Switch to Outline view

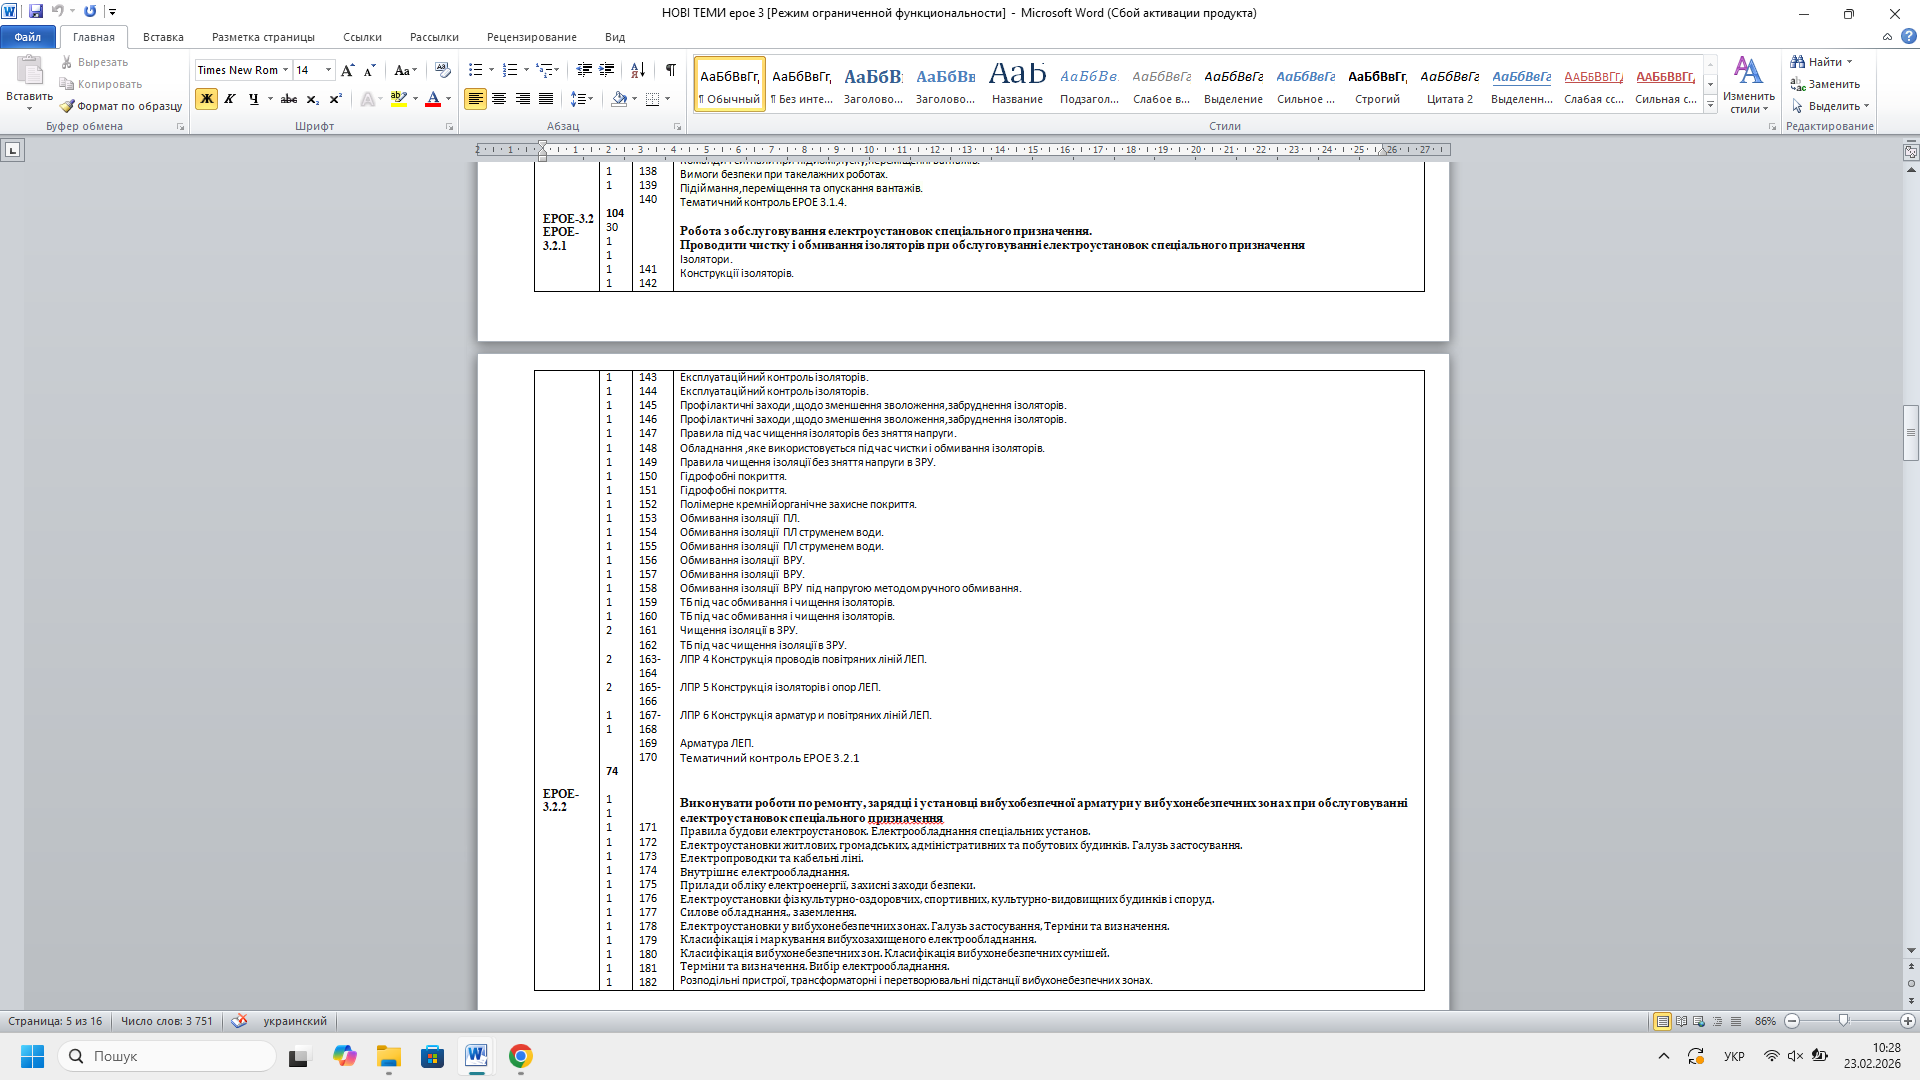point(1718,1021)
